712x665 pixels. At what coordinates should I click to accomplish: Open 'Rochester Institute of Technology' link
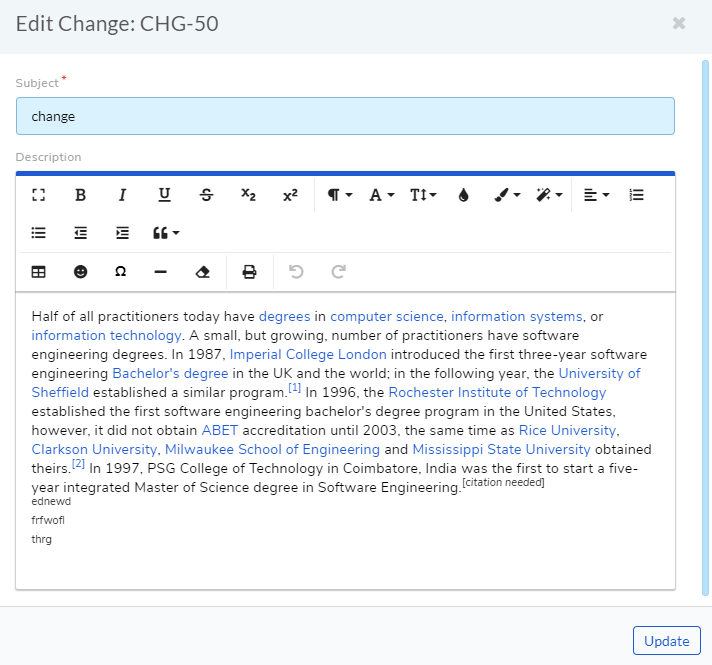498,392
